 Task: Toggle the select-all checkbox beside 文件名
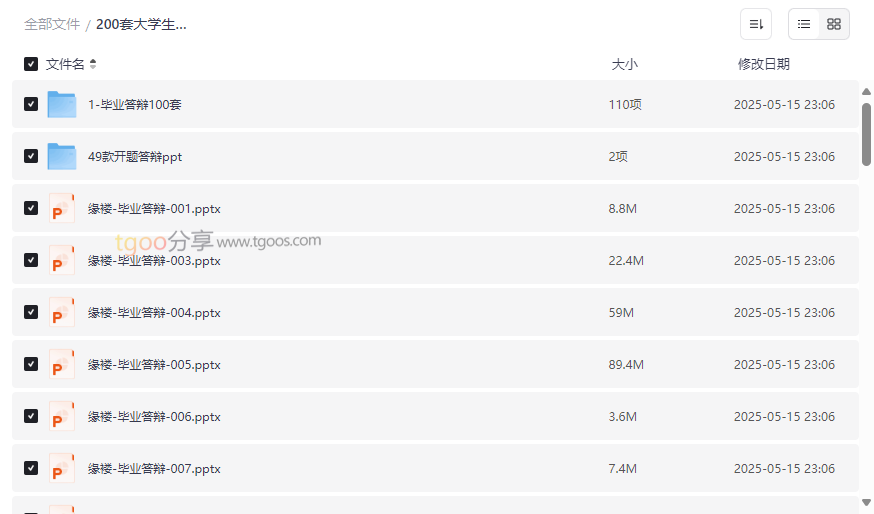coord(31,64)
